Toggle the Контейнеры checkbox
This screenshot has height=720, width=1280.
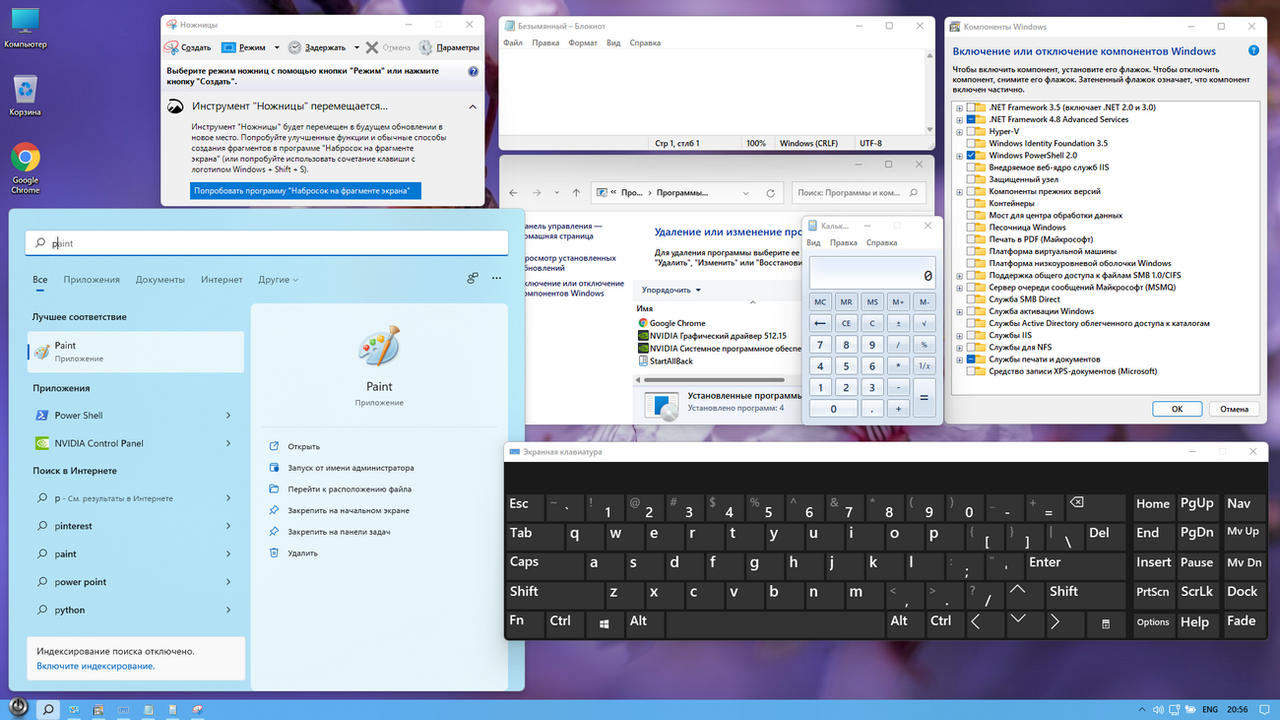pos(971,203)
